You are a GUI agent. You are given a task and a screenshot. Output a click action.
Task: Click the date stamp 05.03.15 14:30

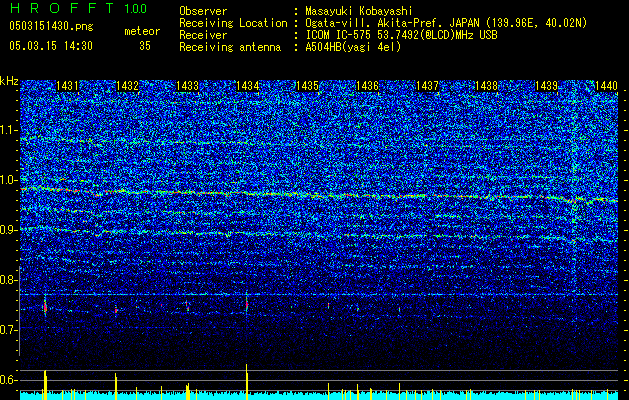point(51,46)
